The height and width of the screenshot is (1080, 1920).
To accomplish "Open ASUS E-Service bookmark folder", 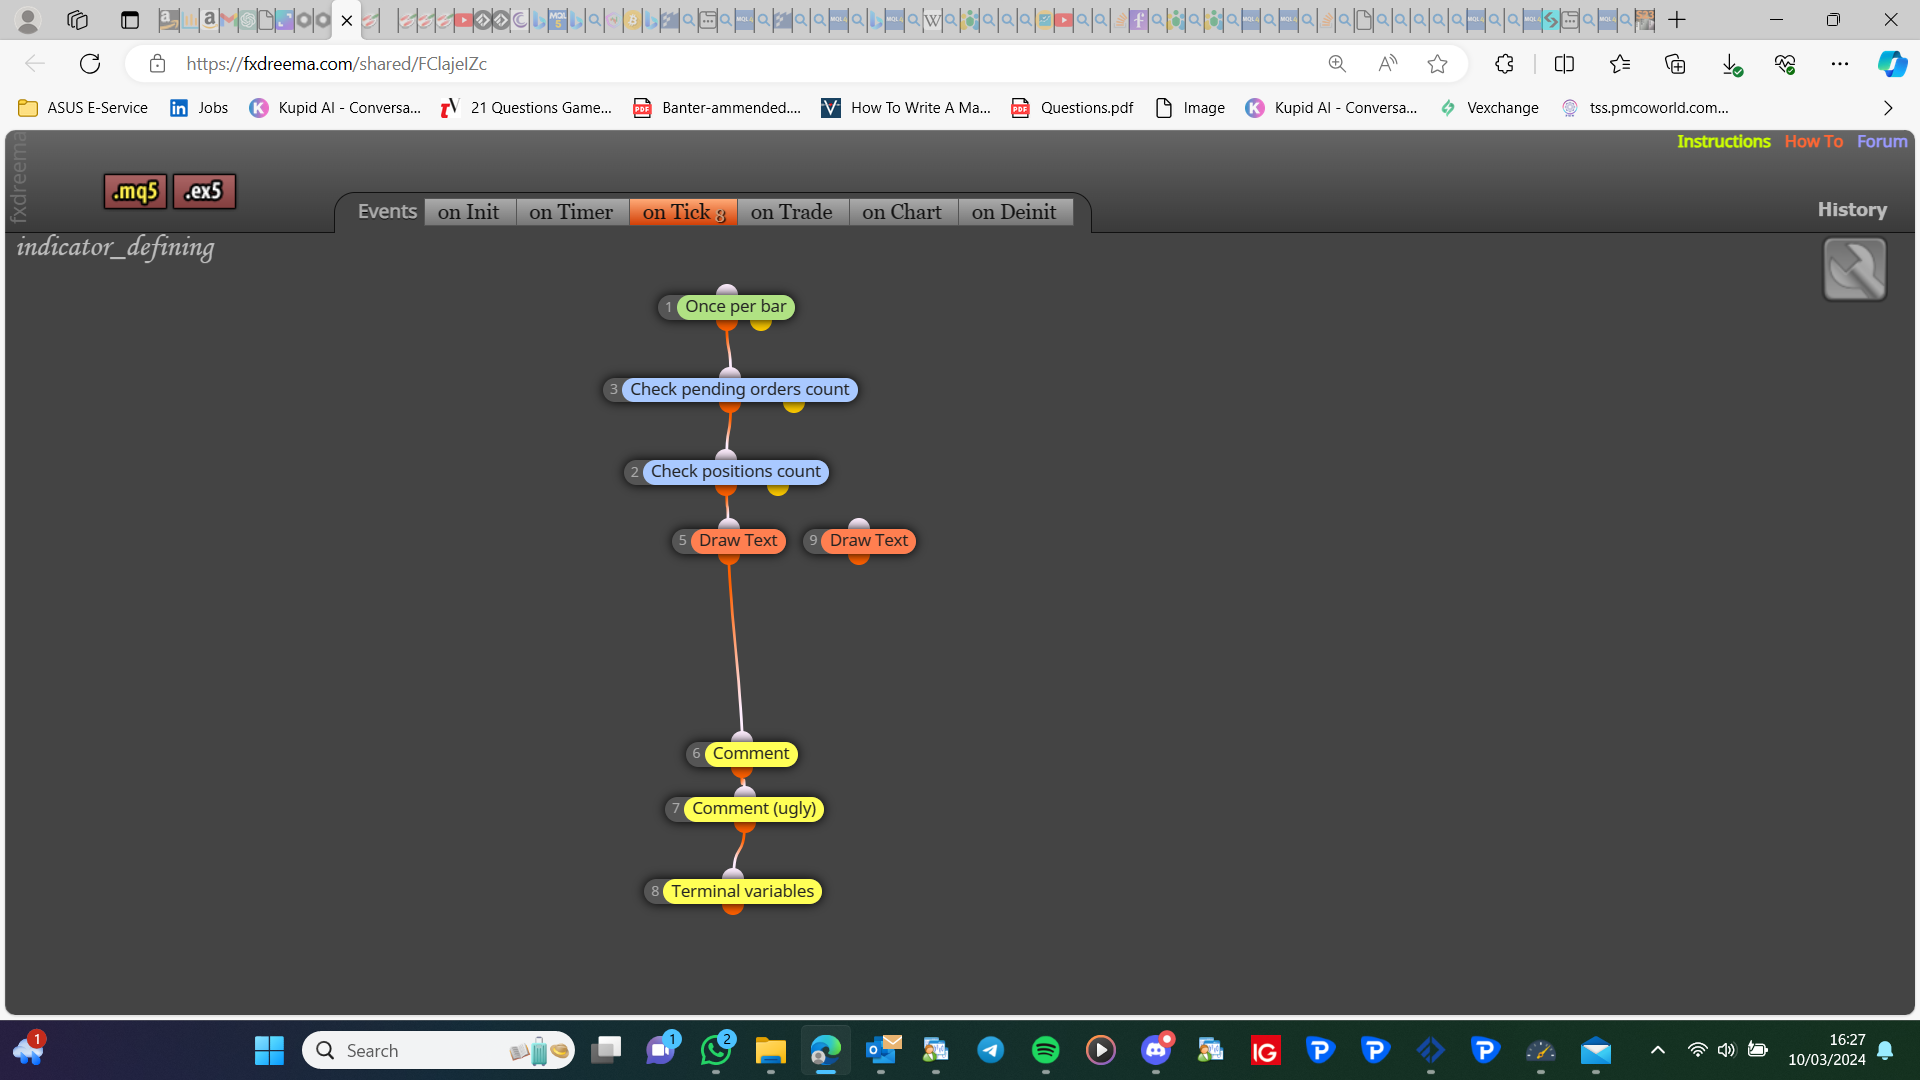I will tap(83, 108).
